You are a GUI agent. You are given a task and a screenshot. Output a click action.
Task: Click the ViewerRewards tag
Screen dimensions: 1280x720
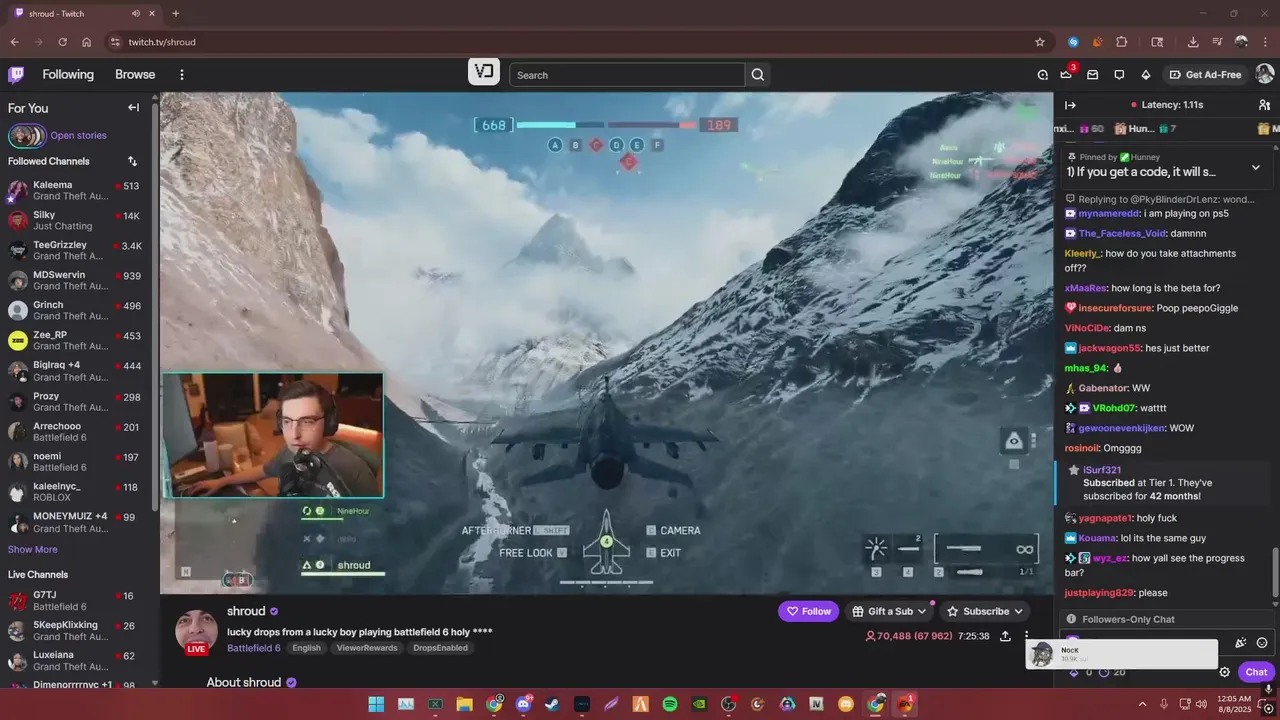click(367, 648)
